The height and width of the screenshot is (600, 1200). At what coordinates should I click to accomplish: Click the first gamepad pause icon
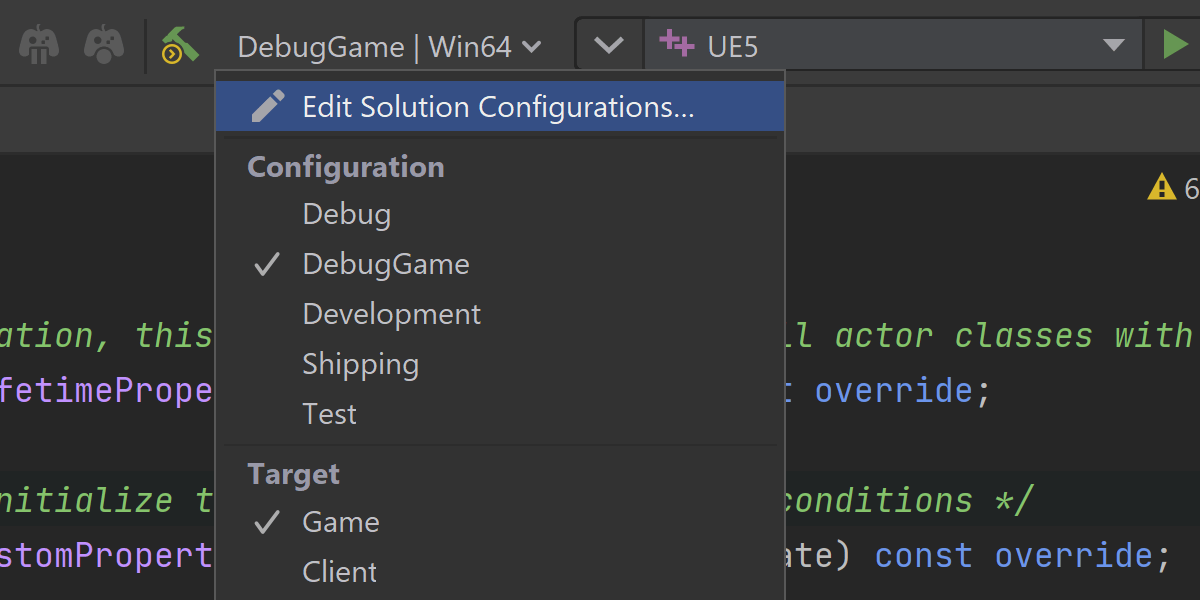coord(39,45)
